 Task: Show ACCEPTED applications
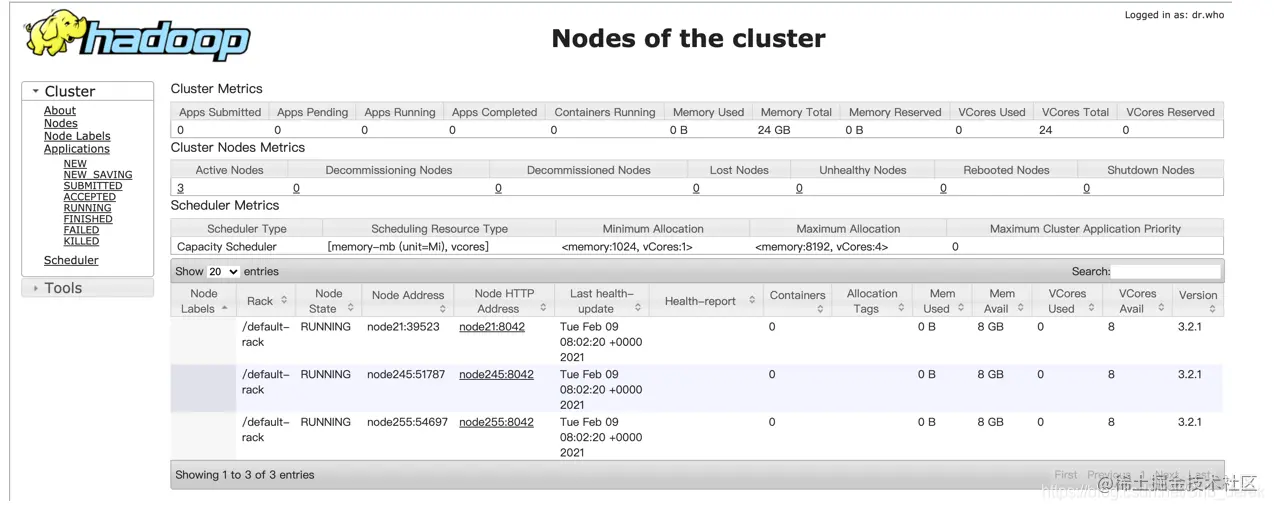coord(90,197)
